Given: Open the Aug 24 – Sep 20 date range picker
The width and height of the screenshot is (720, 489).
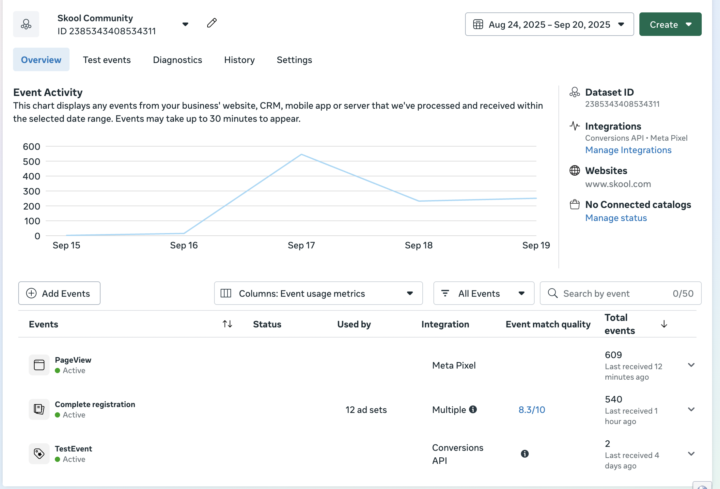Looking at the screenshot, I should click(549, 24).
